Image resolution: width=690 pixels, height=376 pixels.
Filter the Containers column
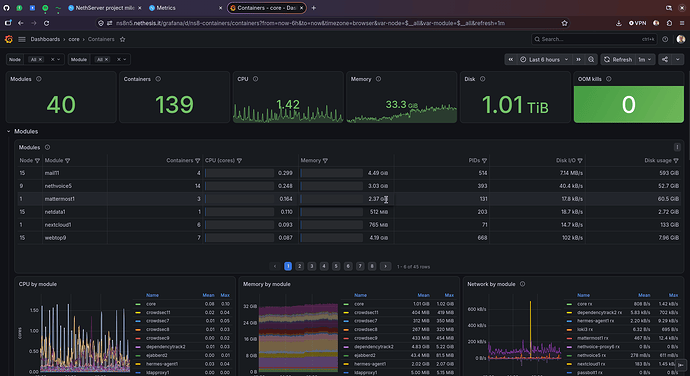pos(198,161)
